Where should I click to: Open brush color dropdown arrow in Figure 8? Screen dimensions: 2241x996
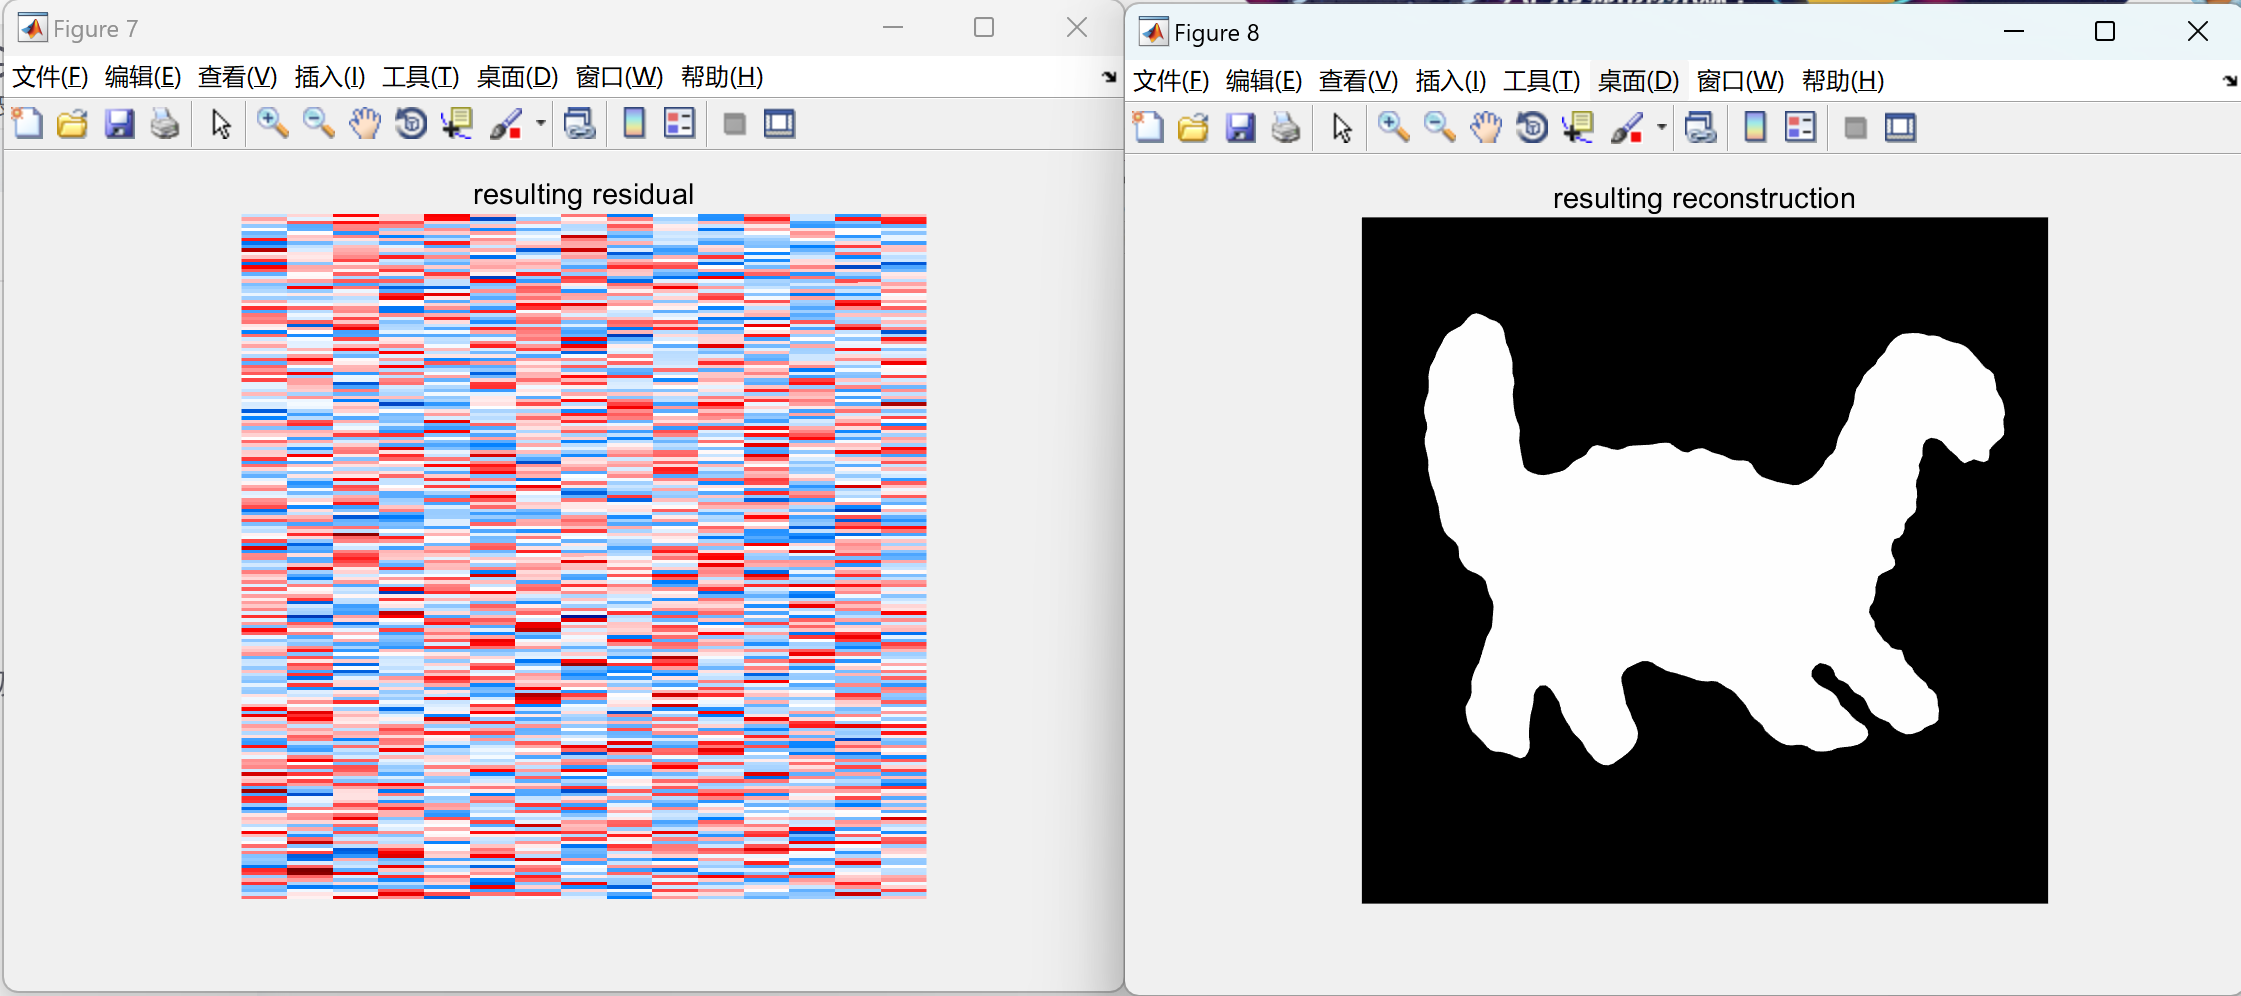(1661, 128)
